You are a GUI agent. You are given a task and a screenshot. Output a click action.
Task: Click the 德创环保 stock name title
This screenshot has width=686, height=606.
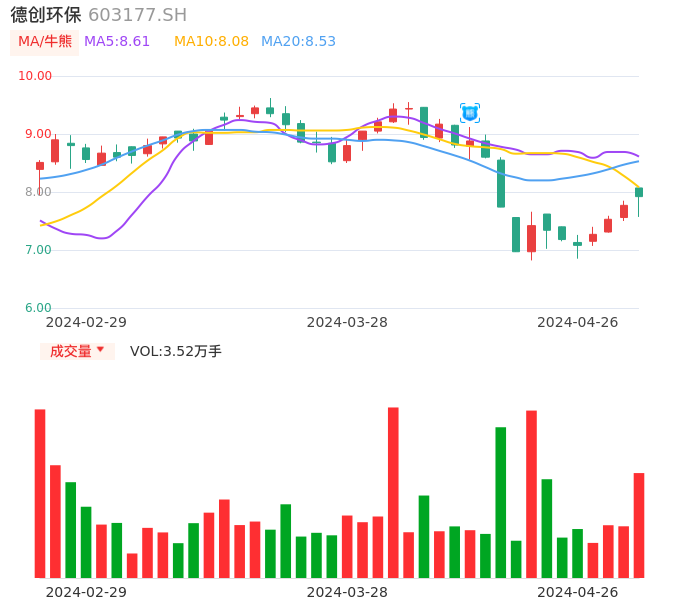[x=46, y=15]
